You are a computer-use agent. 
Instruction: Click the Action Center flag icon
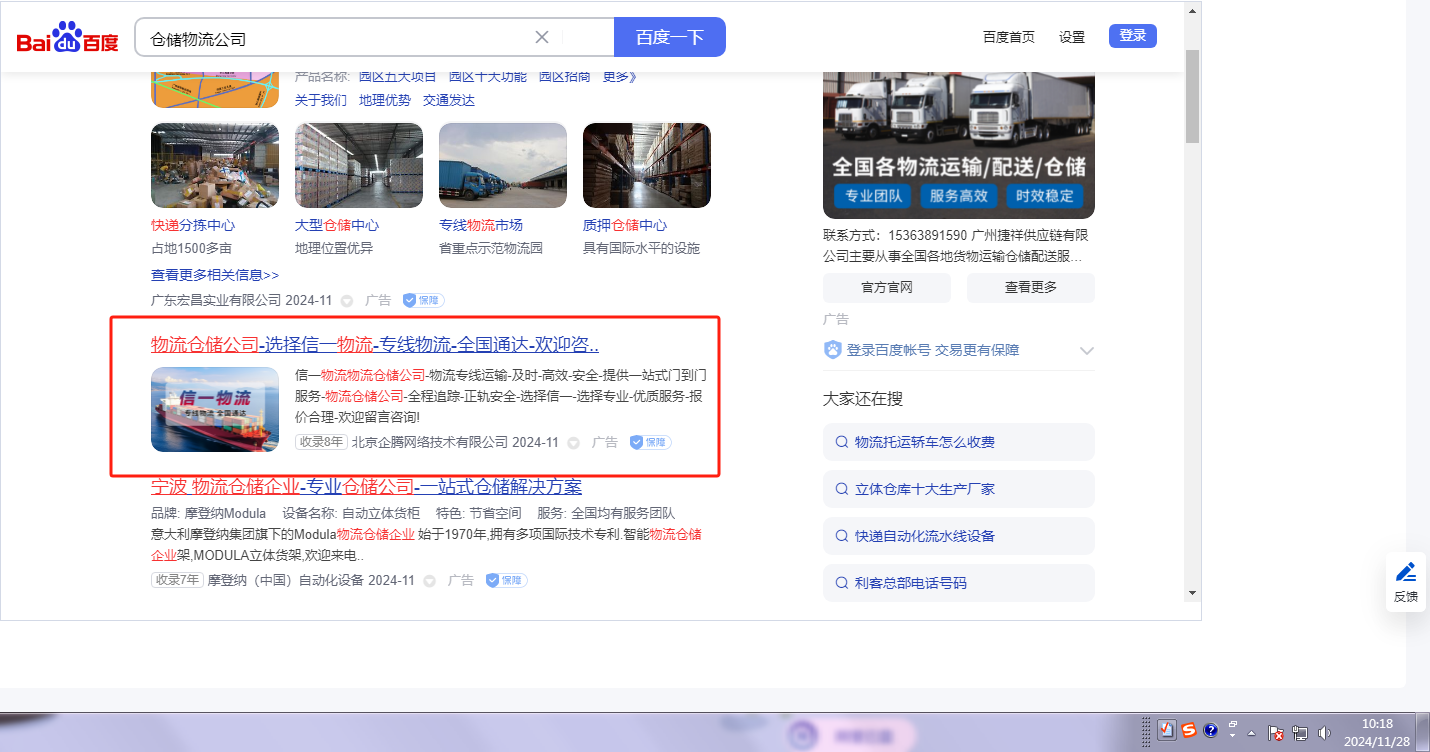[1276, 732]
